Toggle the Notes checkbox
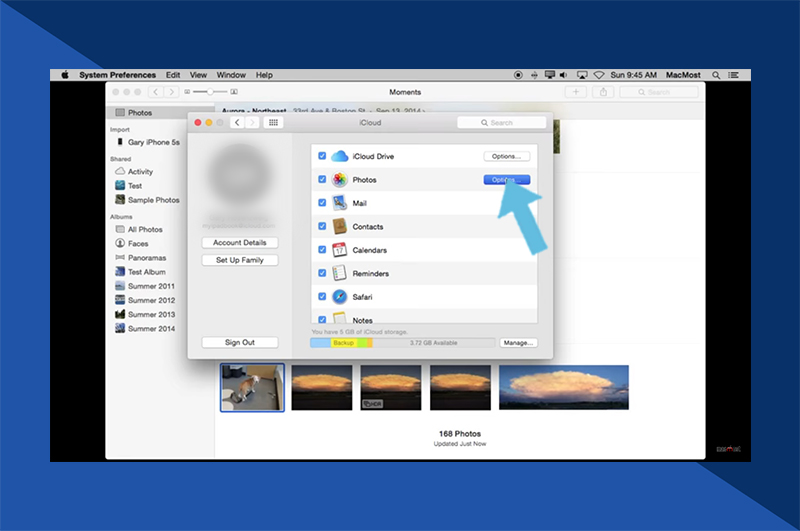The image size is (800, 531). coord(322,320)
